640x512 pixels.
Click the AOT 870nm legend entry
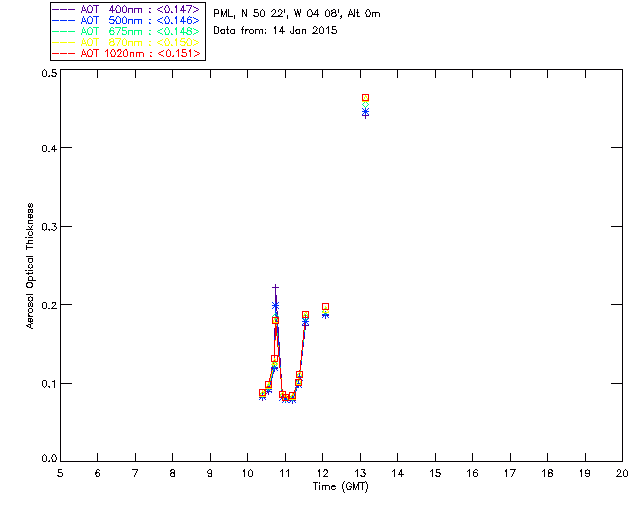(x=127, y=42)
